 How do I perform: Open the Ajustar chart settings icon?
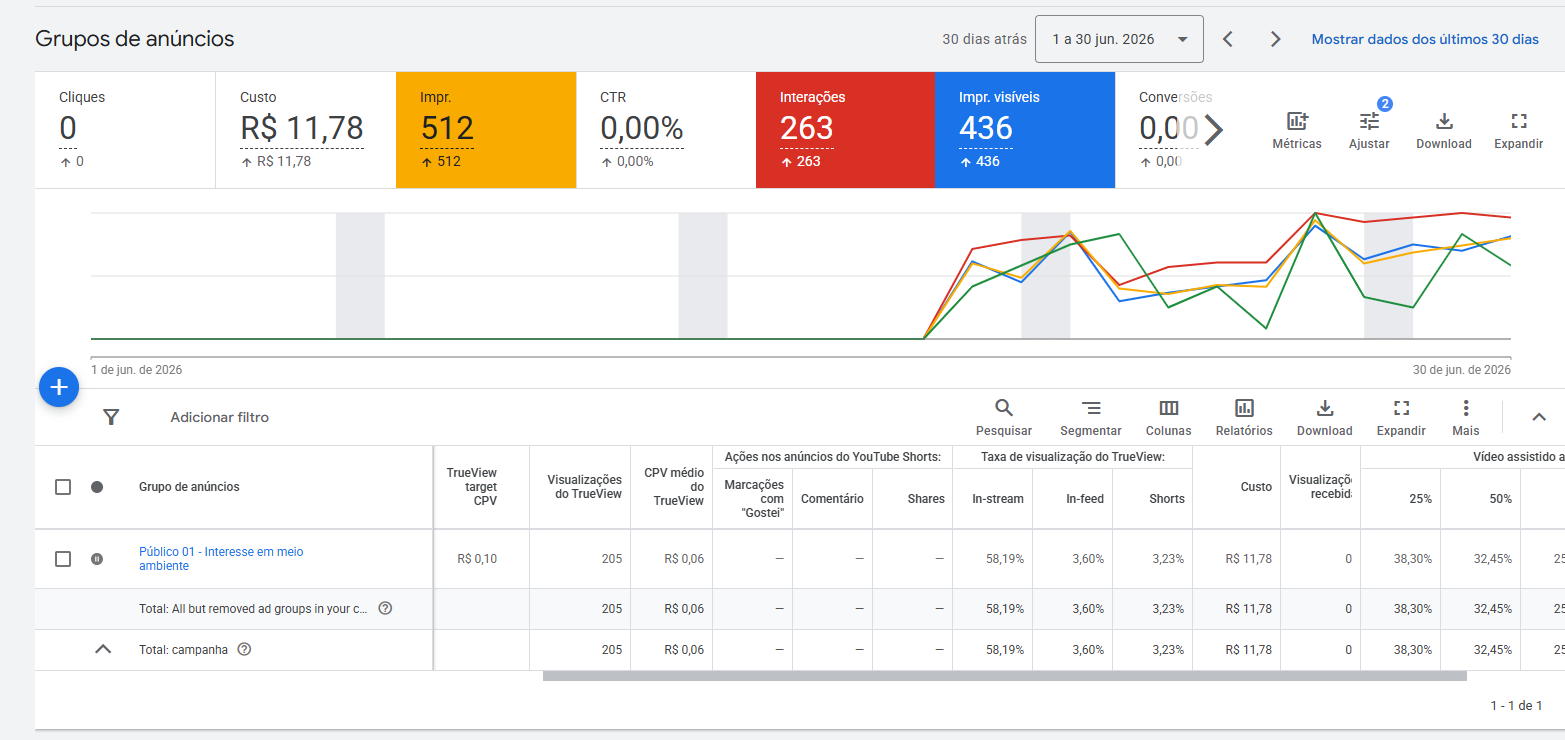coord(1369,121)
